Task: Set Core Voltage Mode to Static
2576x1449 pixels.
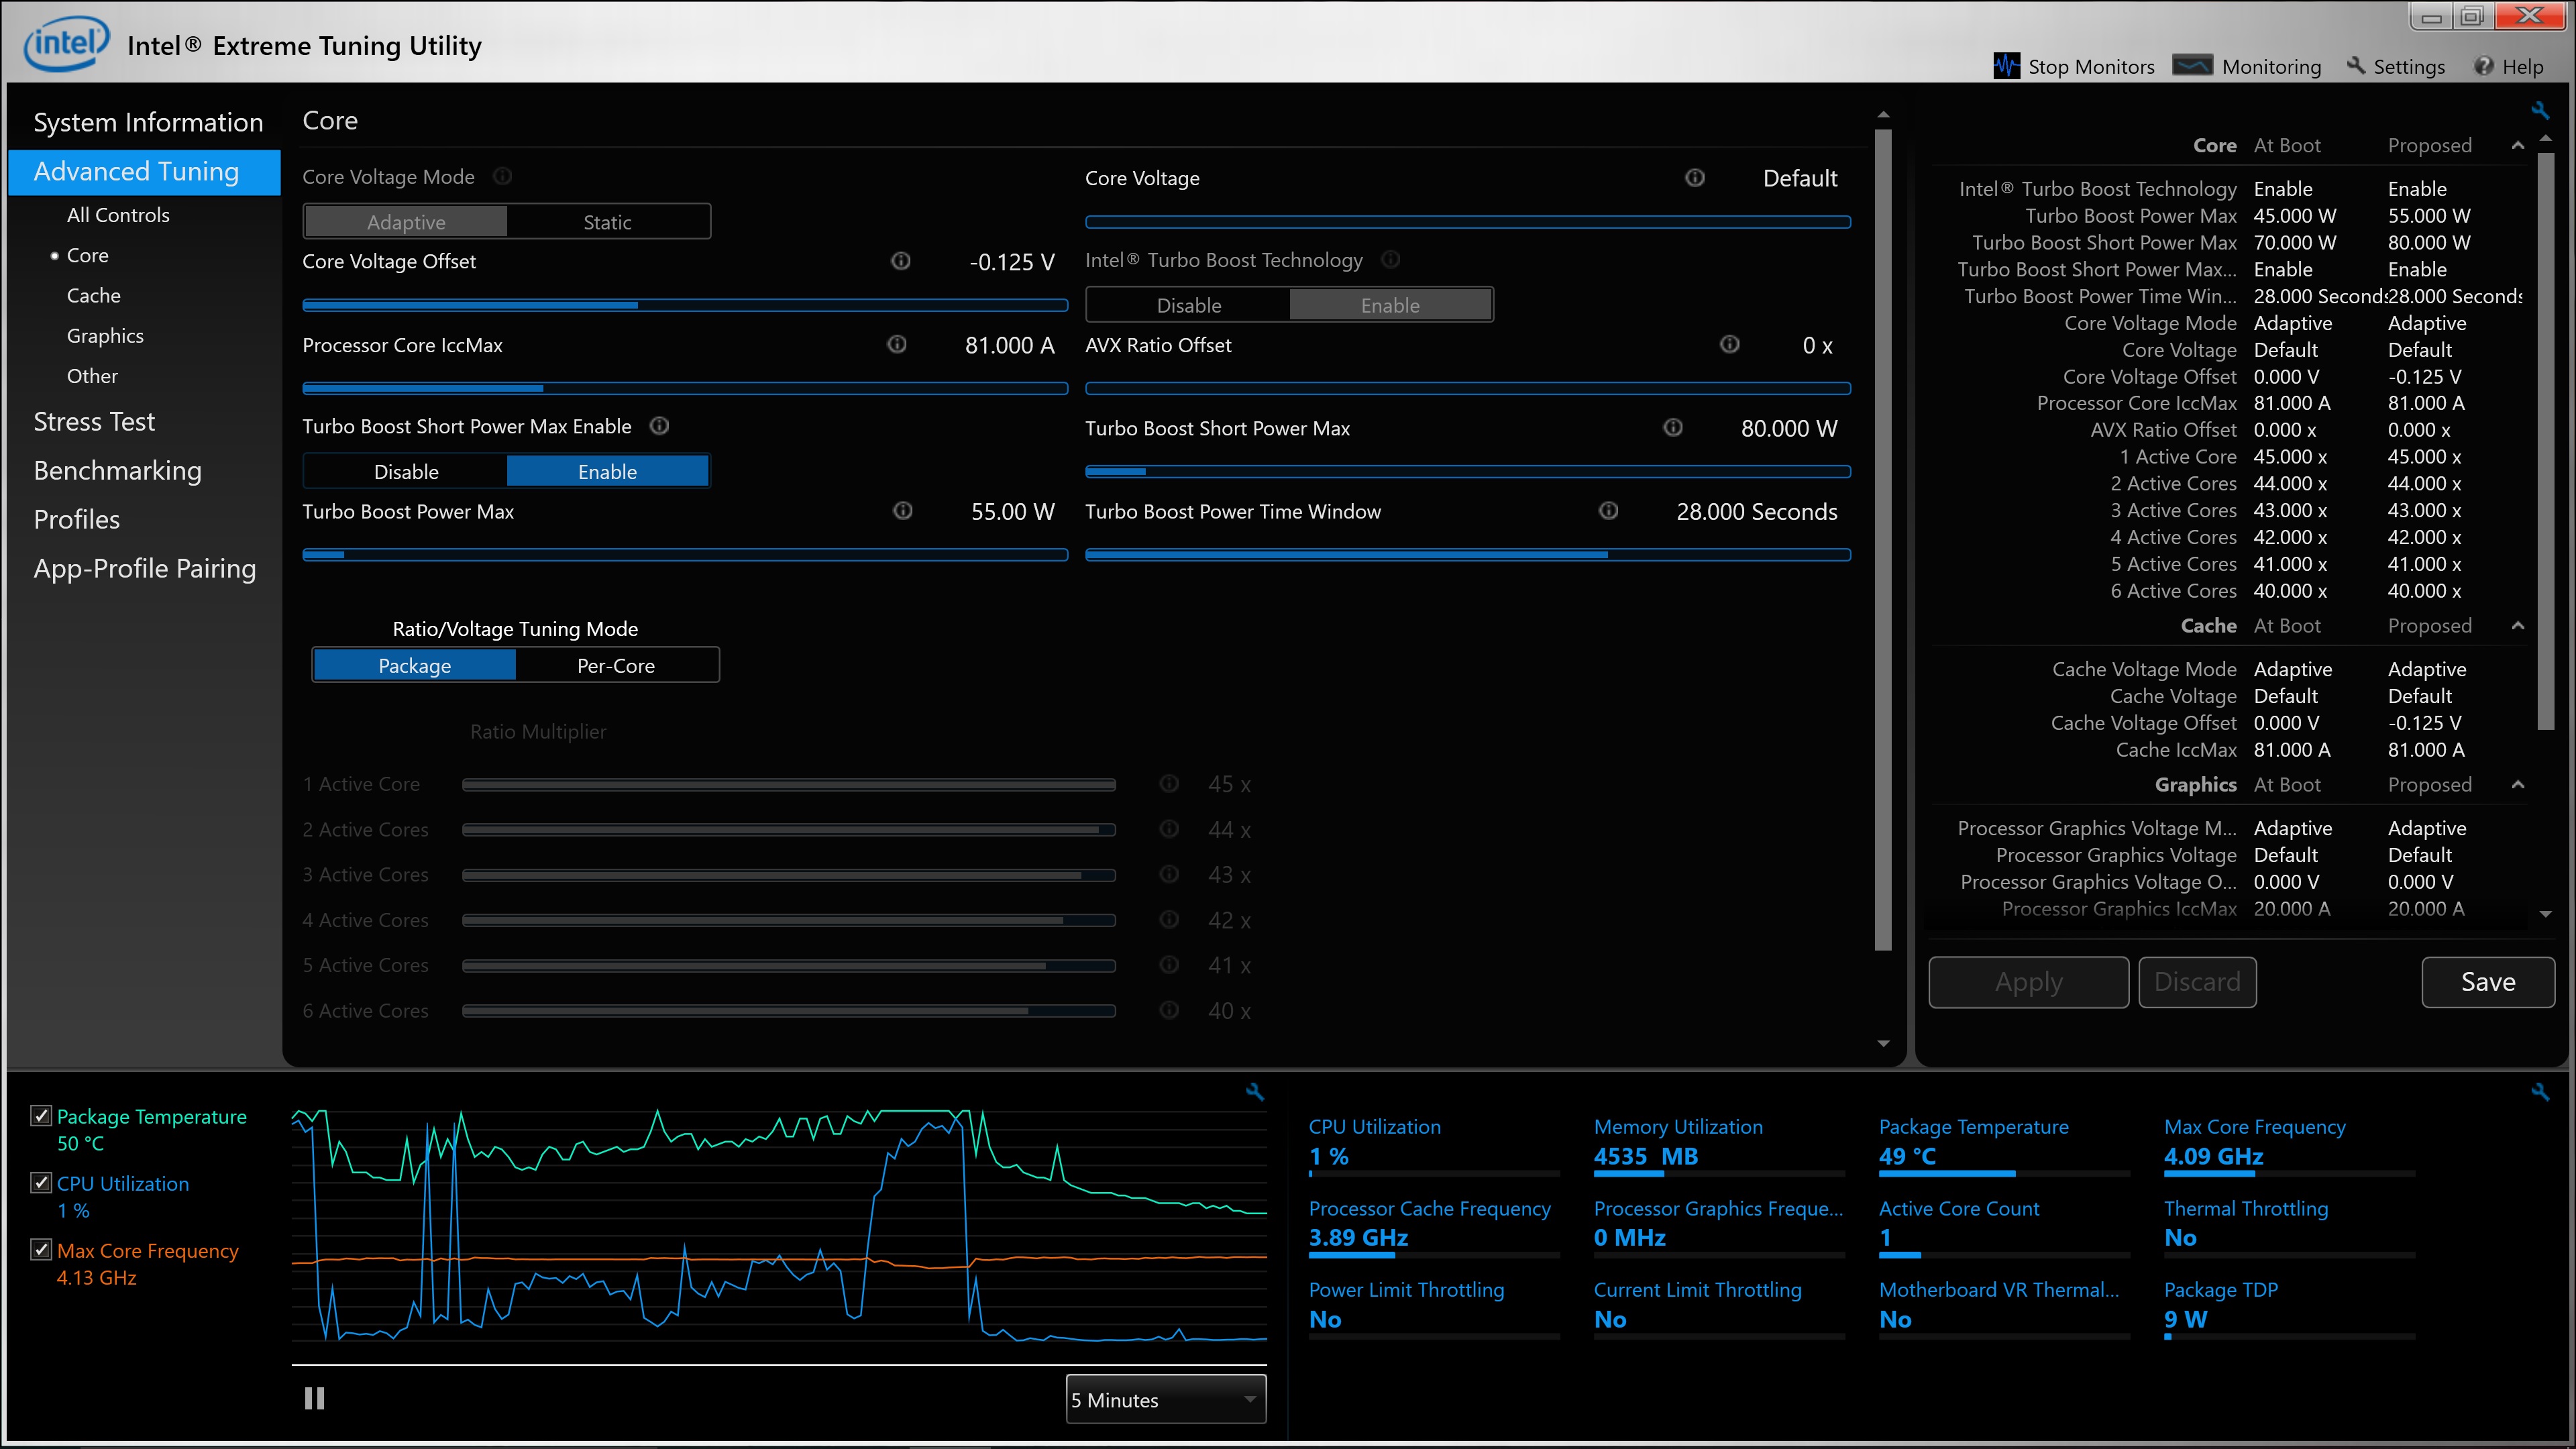Action: click(608, 222)
